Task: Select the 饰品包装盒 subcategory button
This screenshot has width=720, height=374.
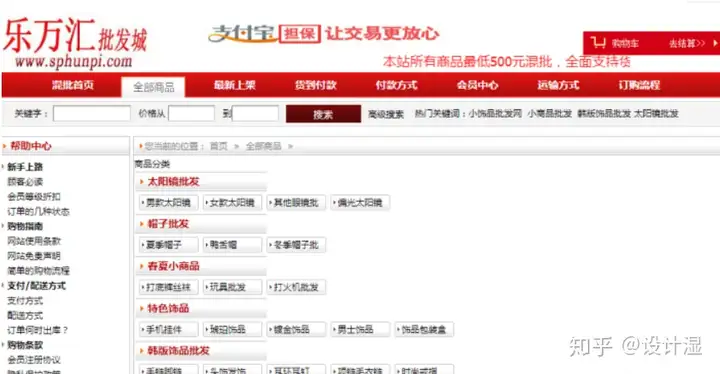Action: (x=424, y=329)
